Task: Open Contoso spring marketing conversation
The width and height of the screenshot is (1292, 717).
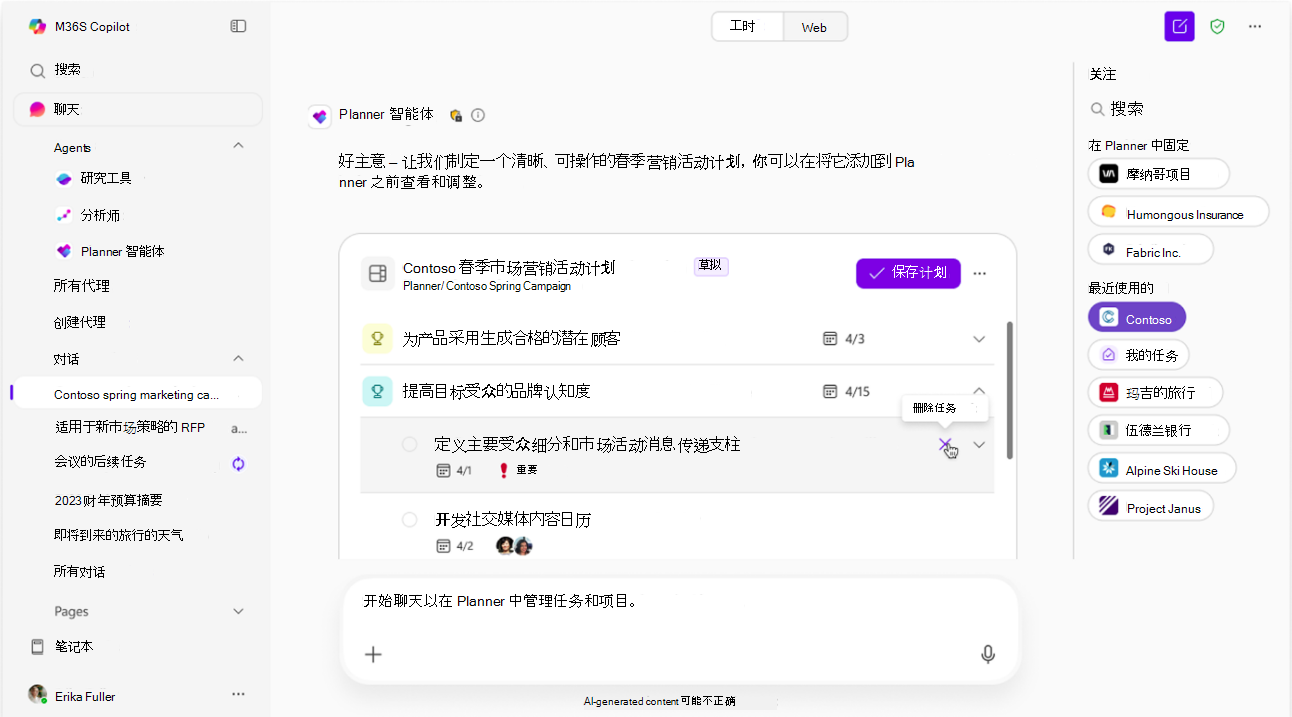Action: coord(136,394)
